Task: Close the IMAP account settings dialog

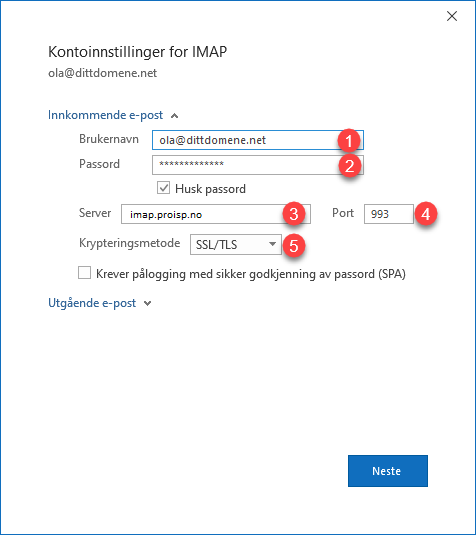Action: click(452, 16)
